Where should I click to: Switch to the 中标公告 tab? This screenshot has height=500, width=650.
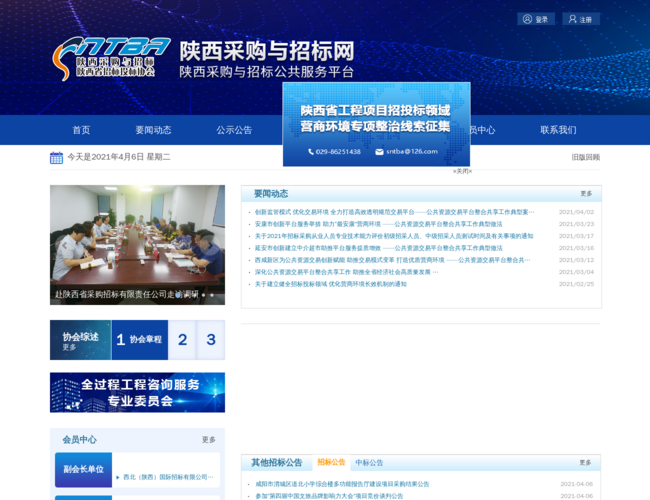click(x=369, y=463)
